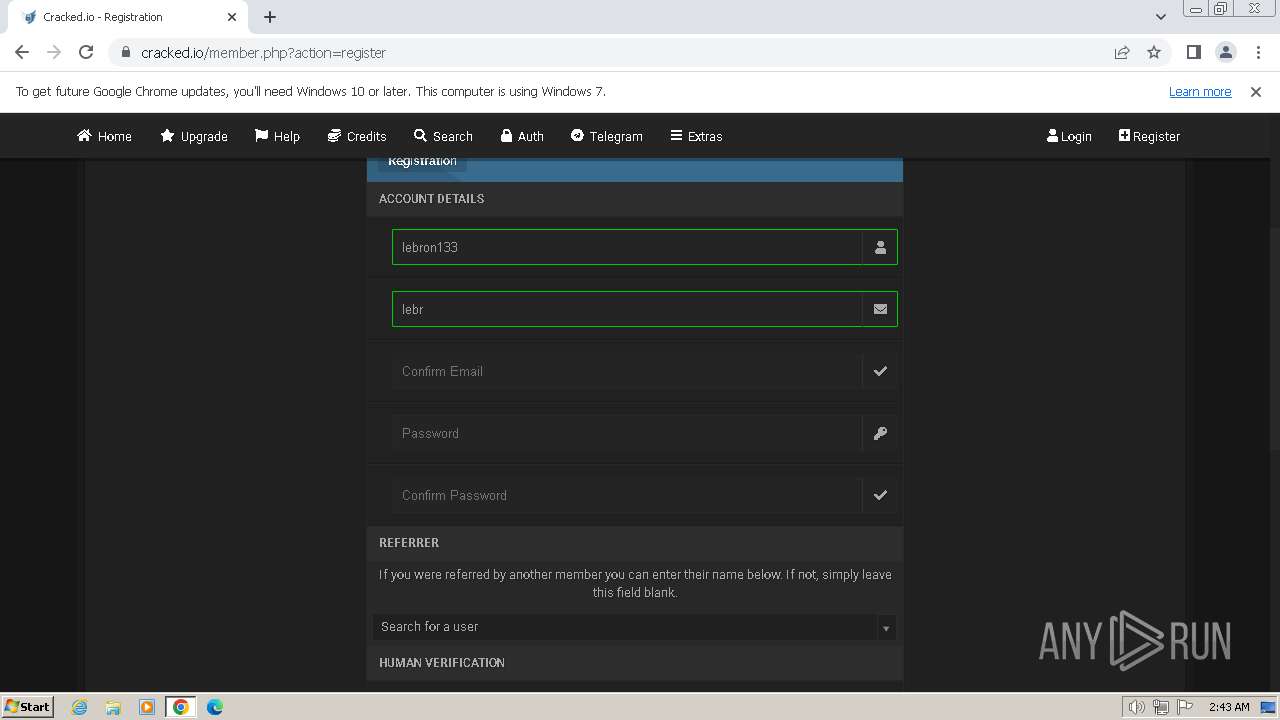Open the Auth menu item
The width and height of the screenshot is (1280, 720).
point(522,136)
